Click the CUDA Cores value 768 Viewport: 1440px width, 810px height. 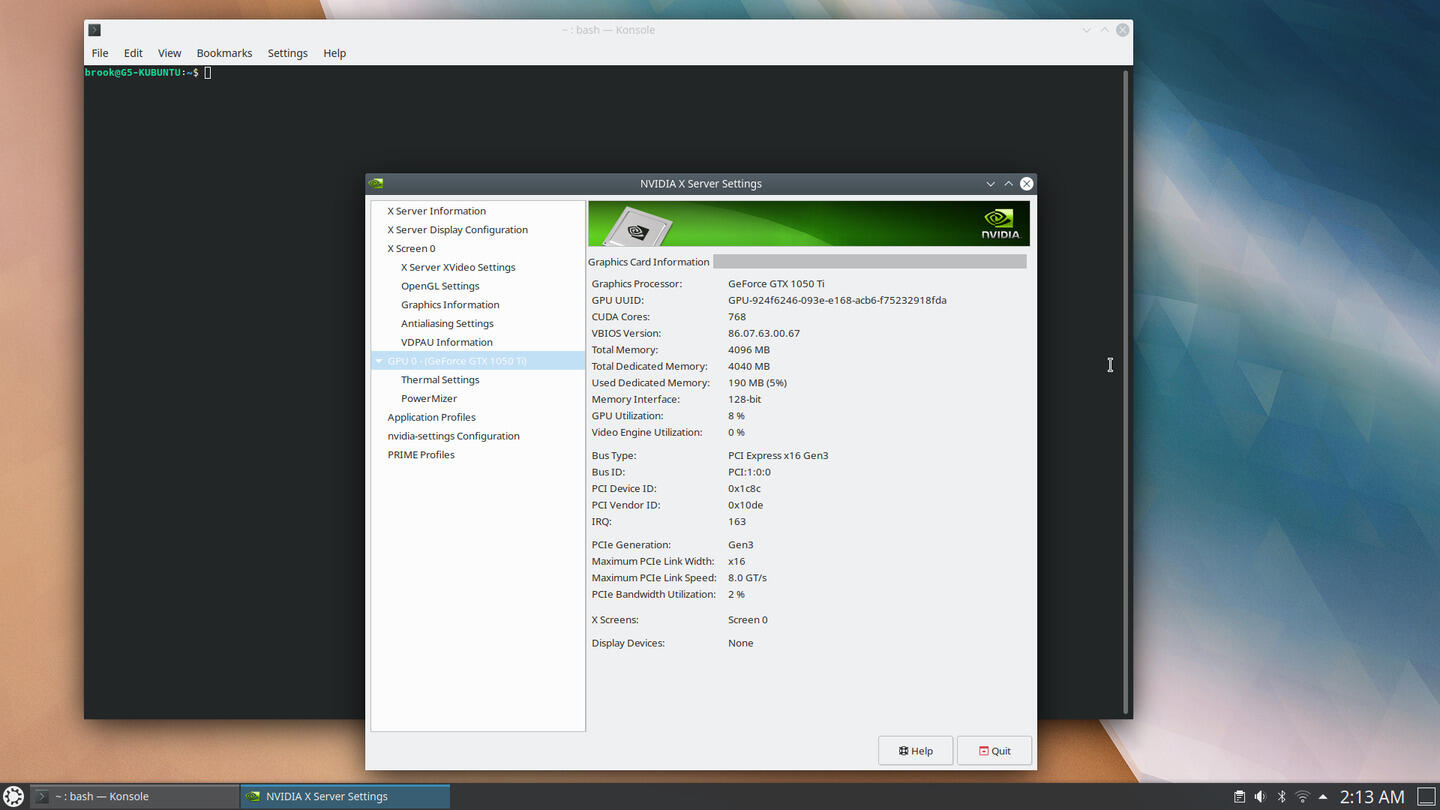[x=737, y=317]
